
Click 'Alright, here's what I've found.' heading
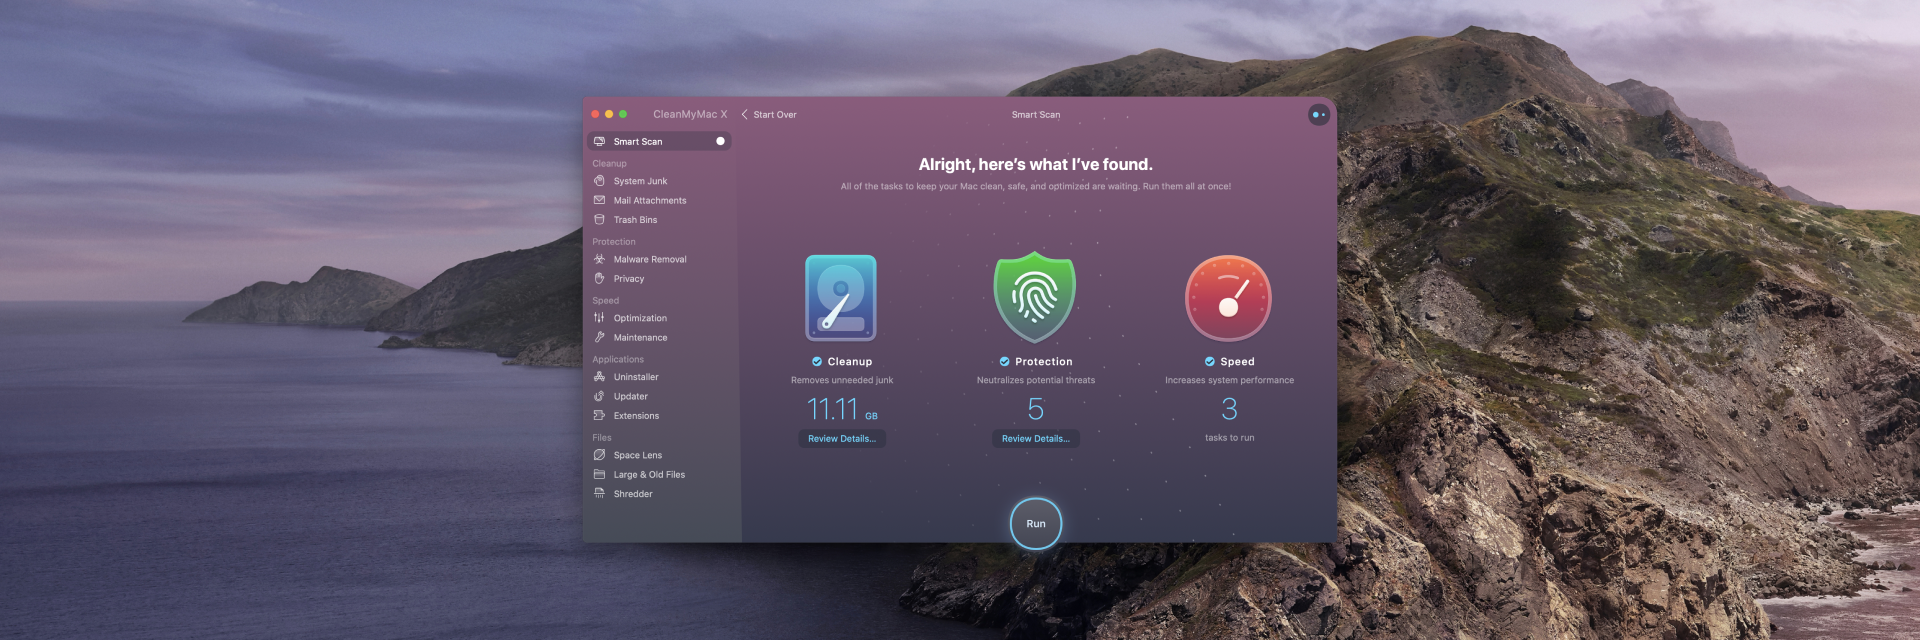coord(1036,164)
